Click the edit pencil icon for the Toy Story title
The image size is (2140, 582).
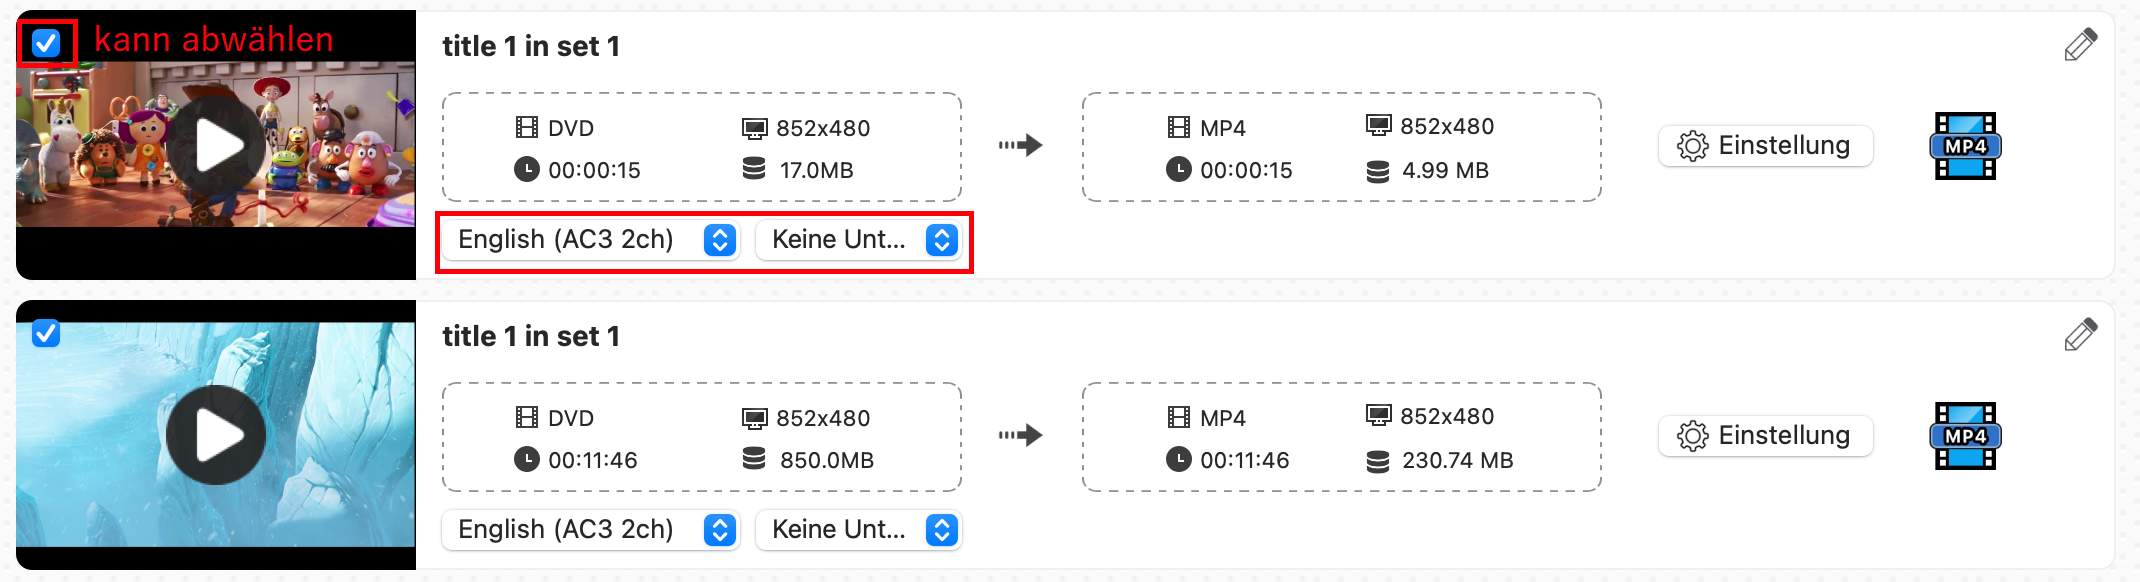coord(2080,45)
